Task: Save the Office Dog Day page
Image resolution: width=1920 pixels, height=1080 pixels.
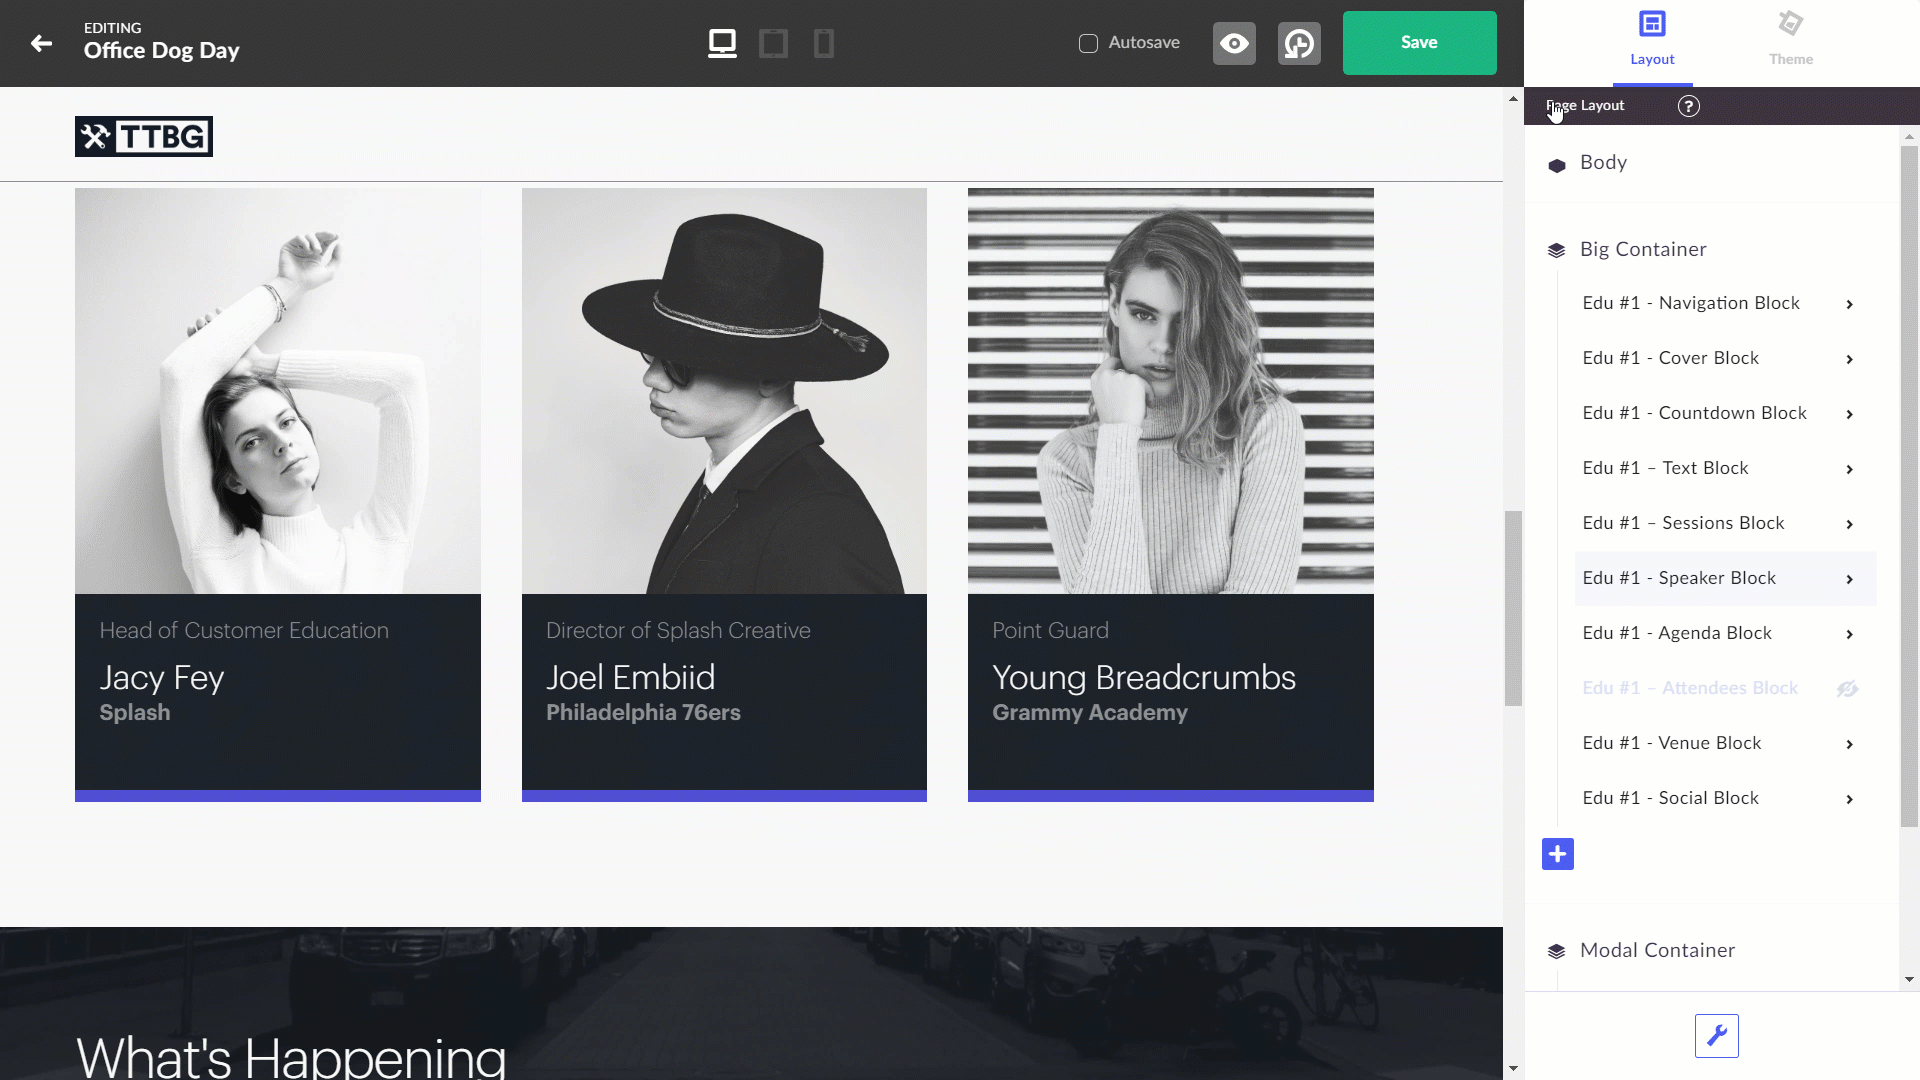Action: 1419,43
